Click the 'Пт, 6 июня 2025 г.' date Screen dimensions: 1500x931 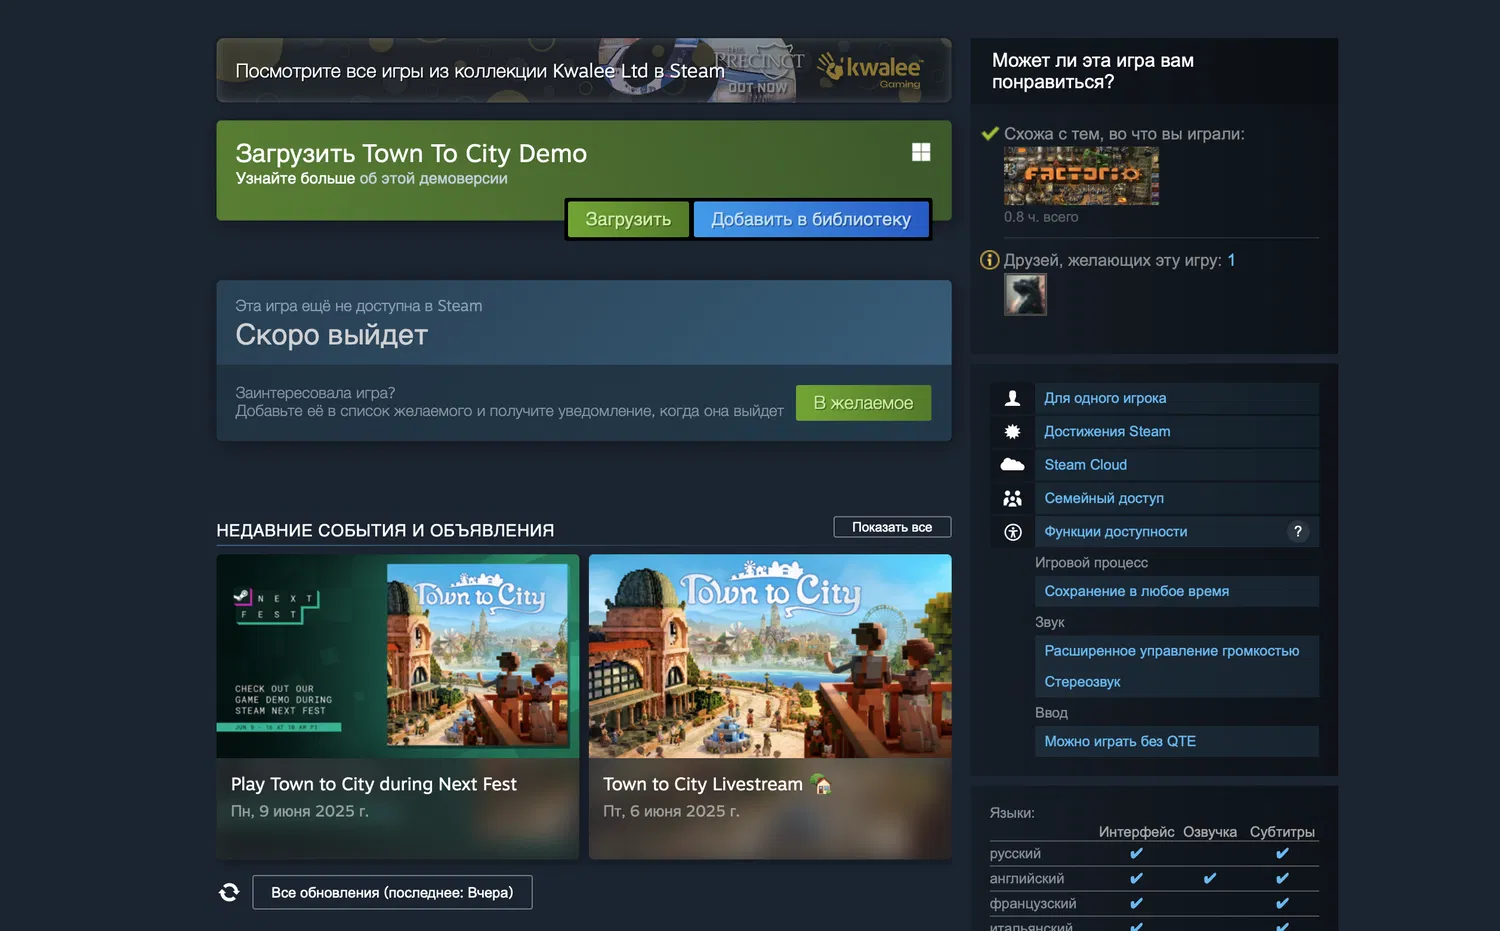[671, 811]
